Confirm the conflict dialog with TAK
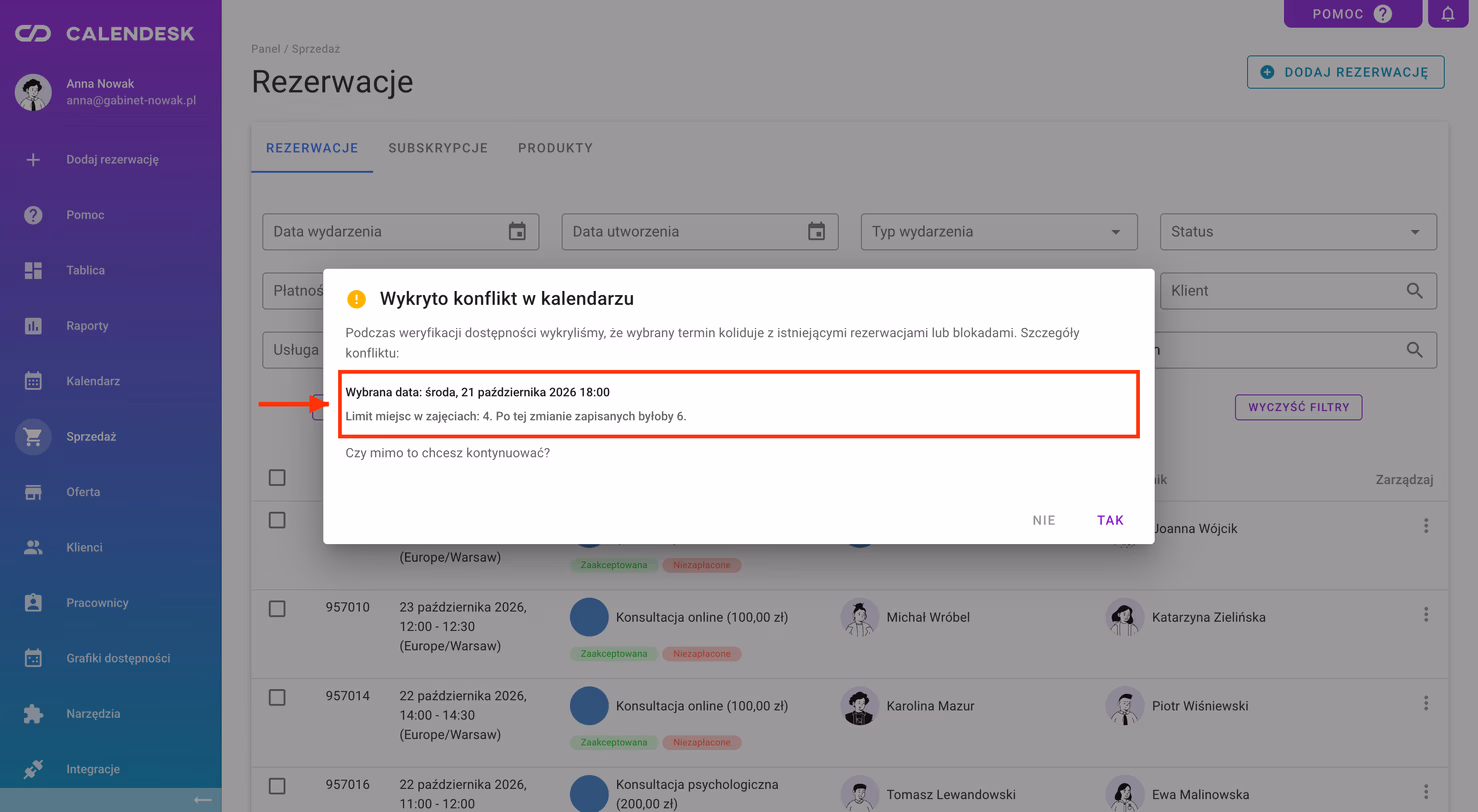1478x812 pixels. [1110, 520]
